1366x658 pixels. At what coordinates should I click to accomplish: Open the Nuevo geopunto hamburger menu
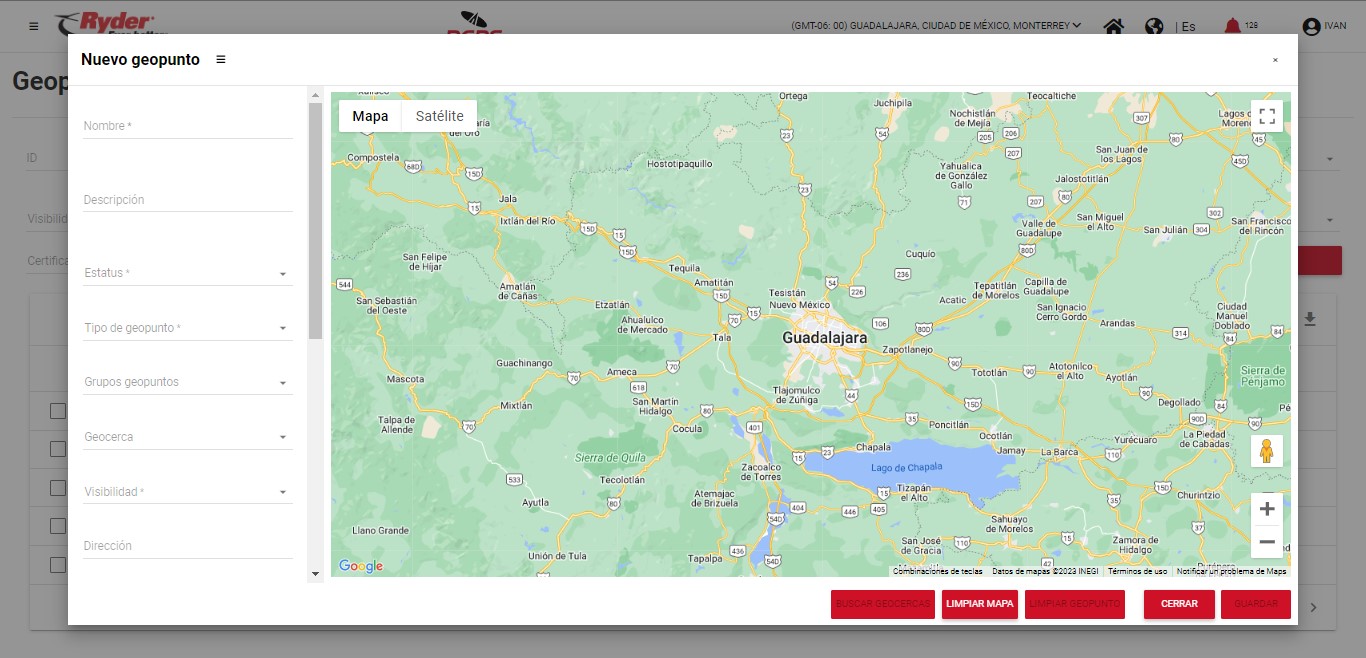[221, 60]
